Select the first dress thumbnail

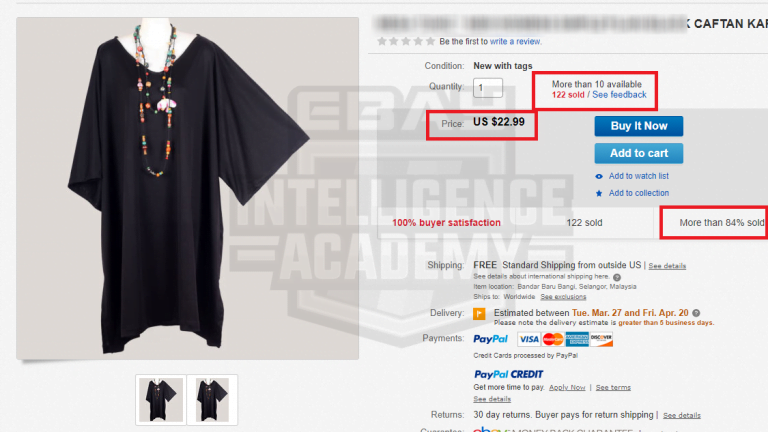pos(161,400)
